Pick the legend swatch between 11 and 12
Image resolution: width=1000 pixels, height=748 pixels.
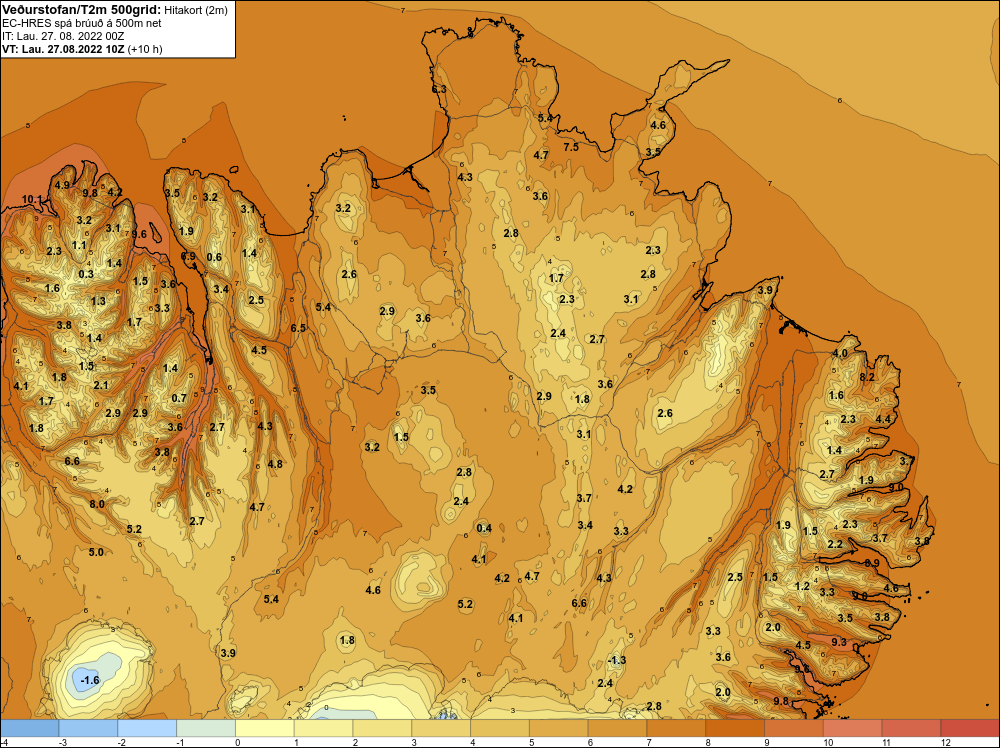(x=911, y=728)
